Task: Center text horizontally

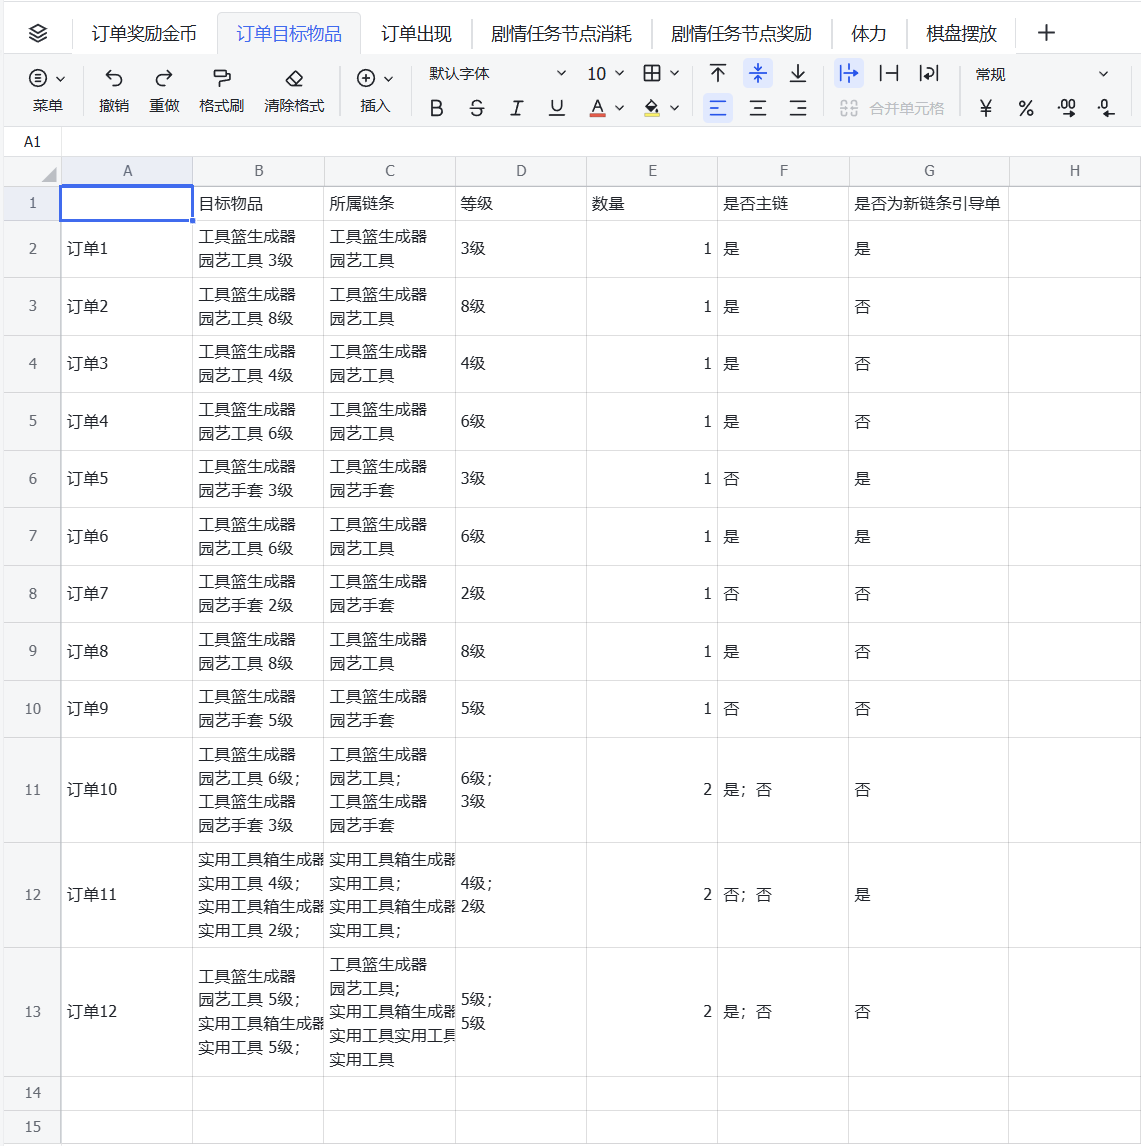Action: coord(758,108)
